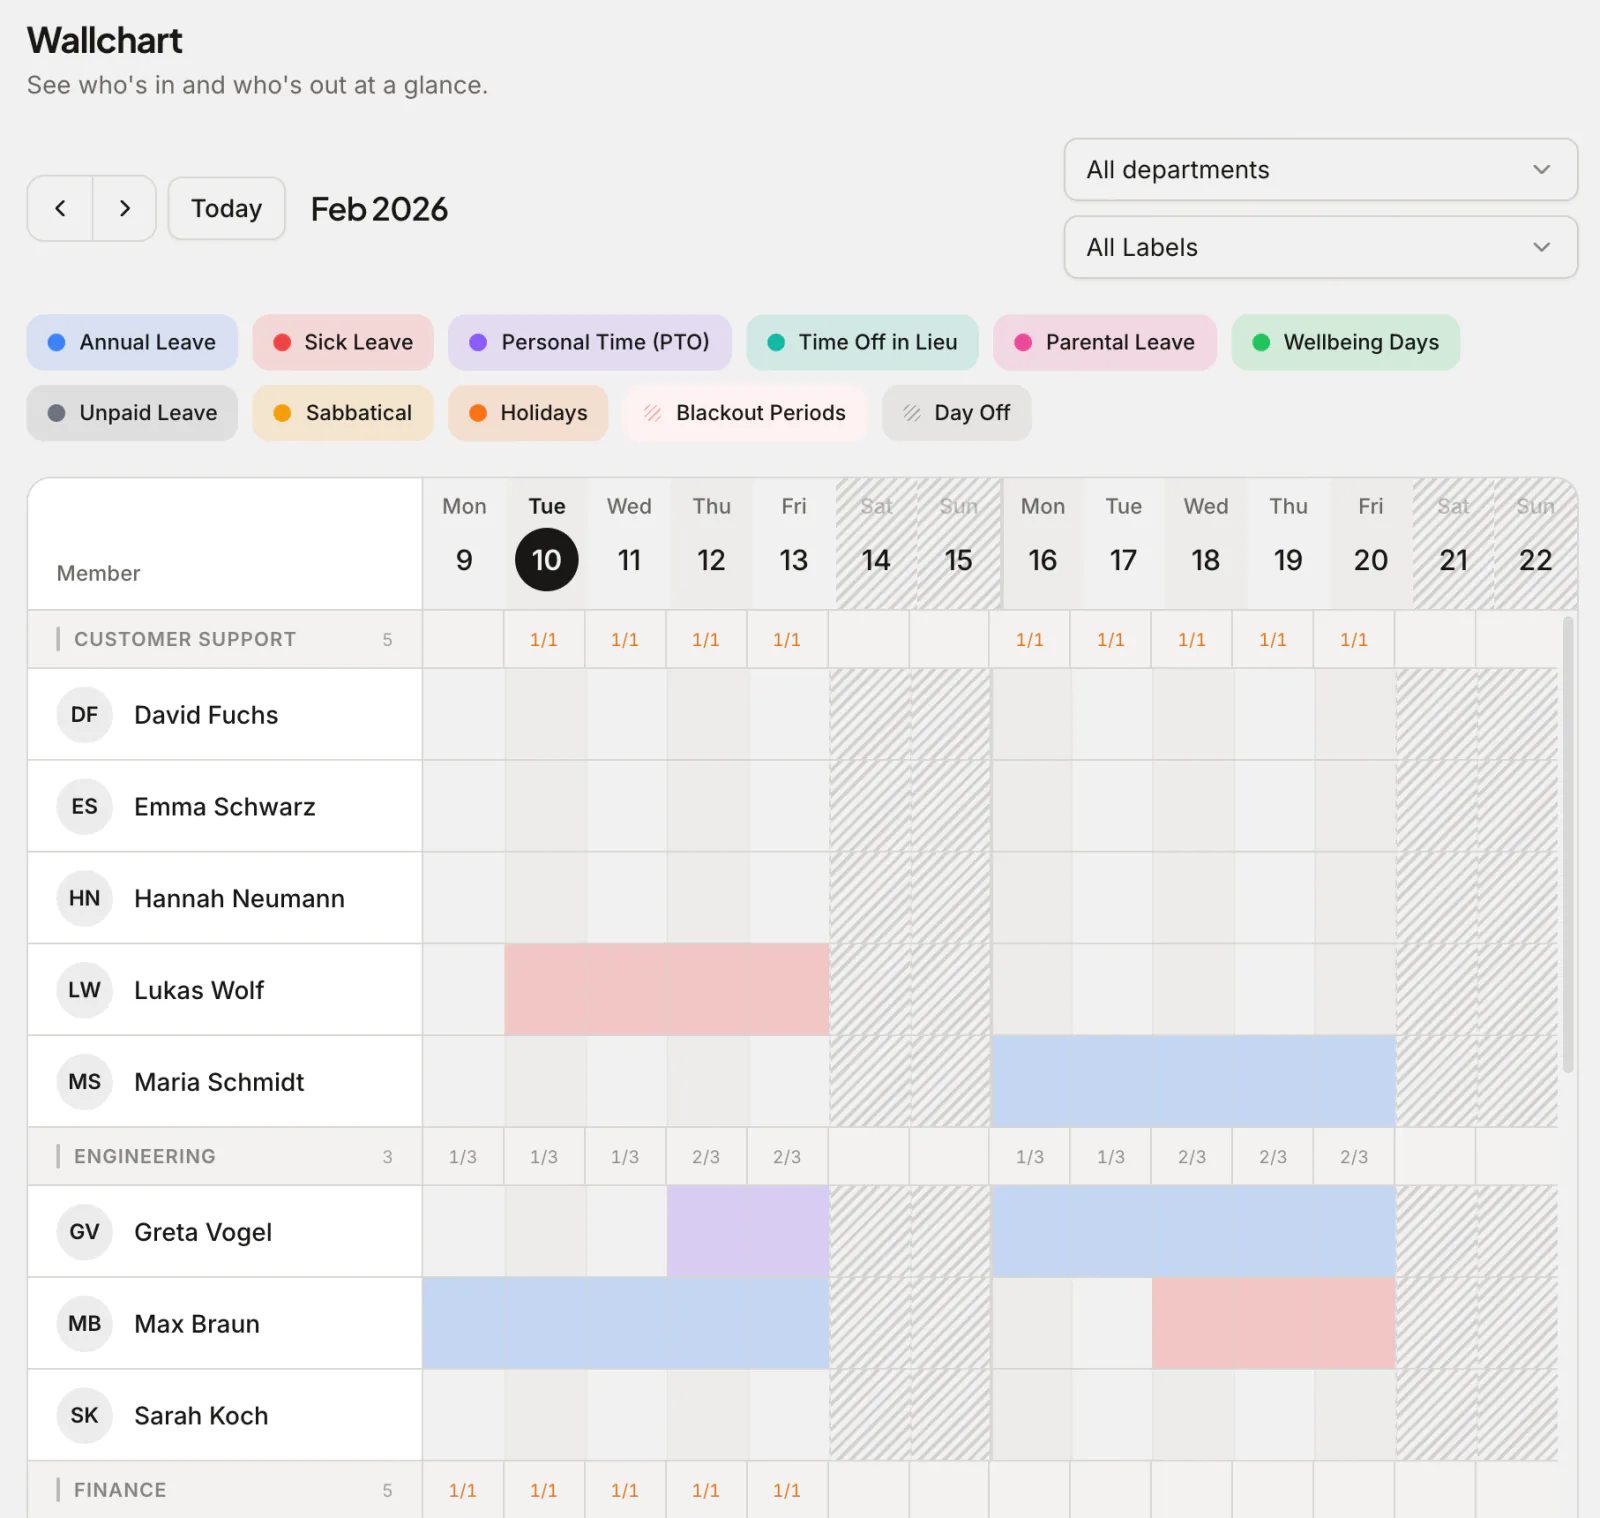Toggle the Time Off in Lieu filter
Screen dimensions: 1600x1518
tap(862, 343)
